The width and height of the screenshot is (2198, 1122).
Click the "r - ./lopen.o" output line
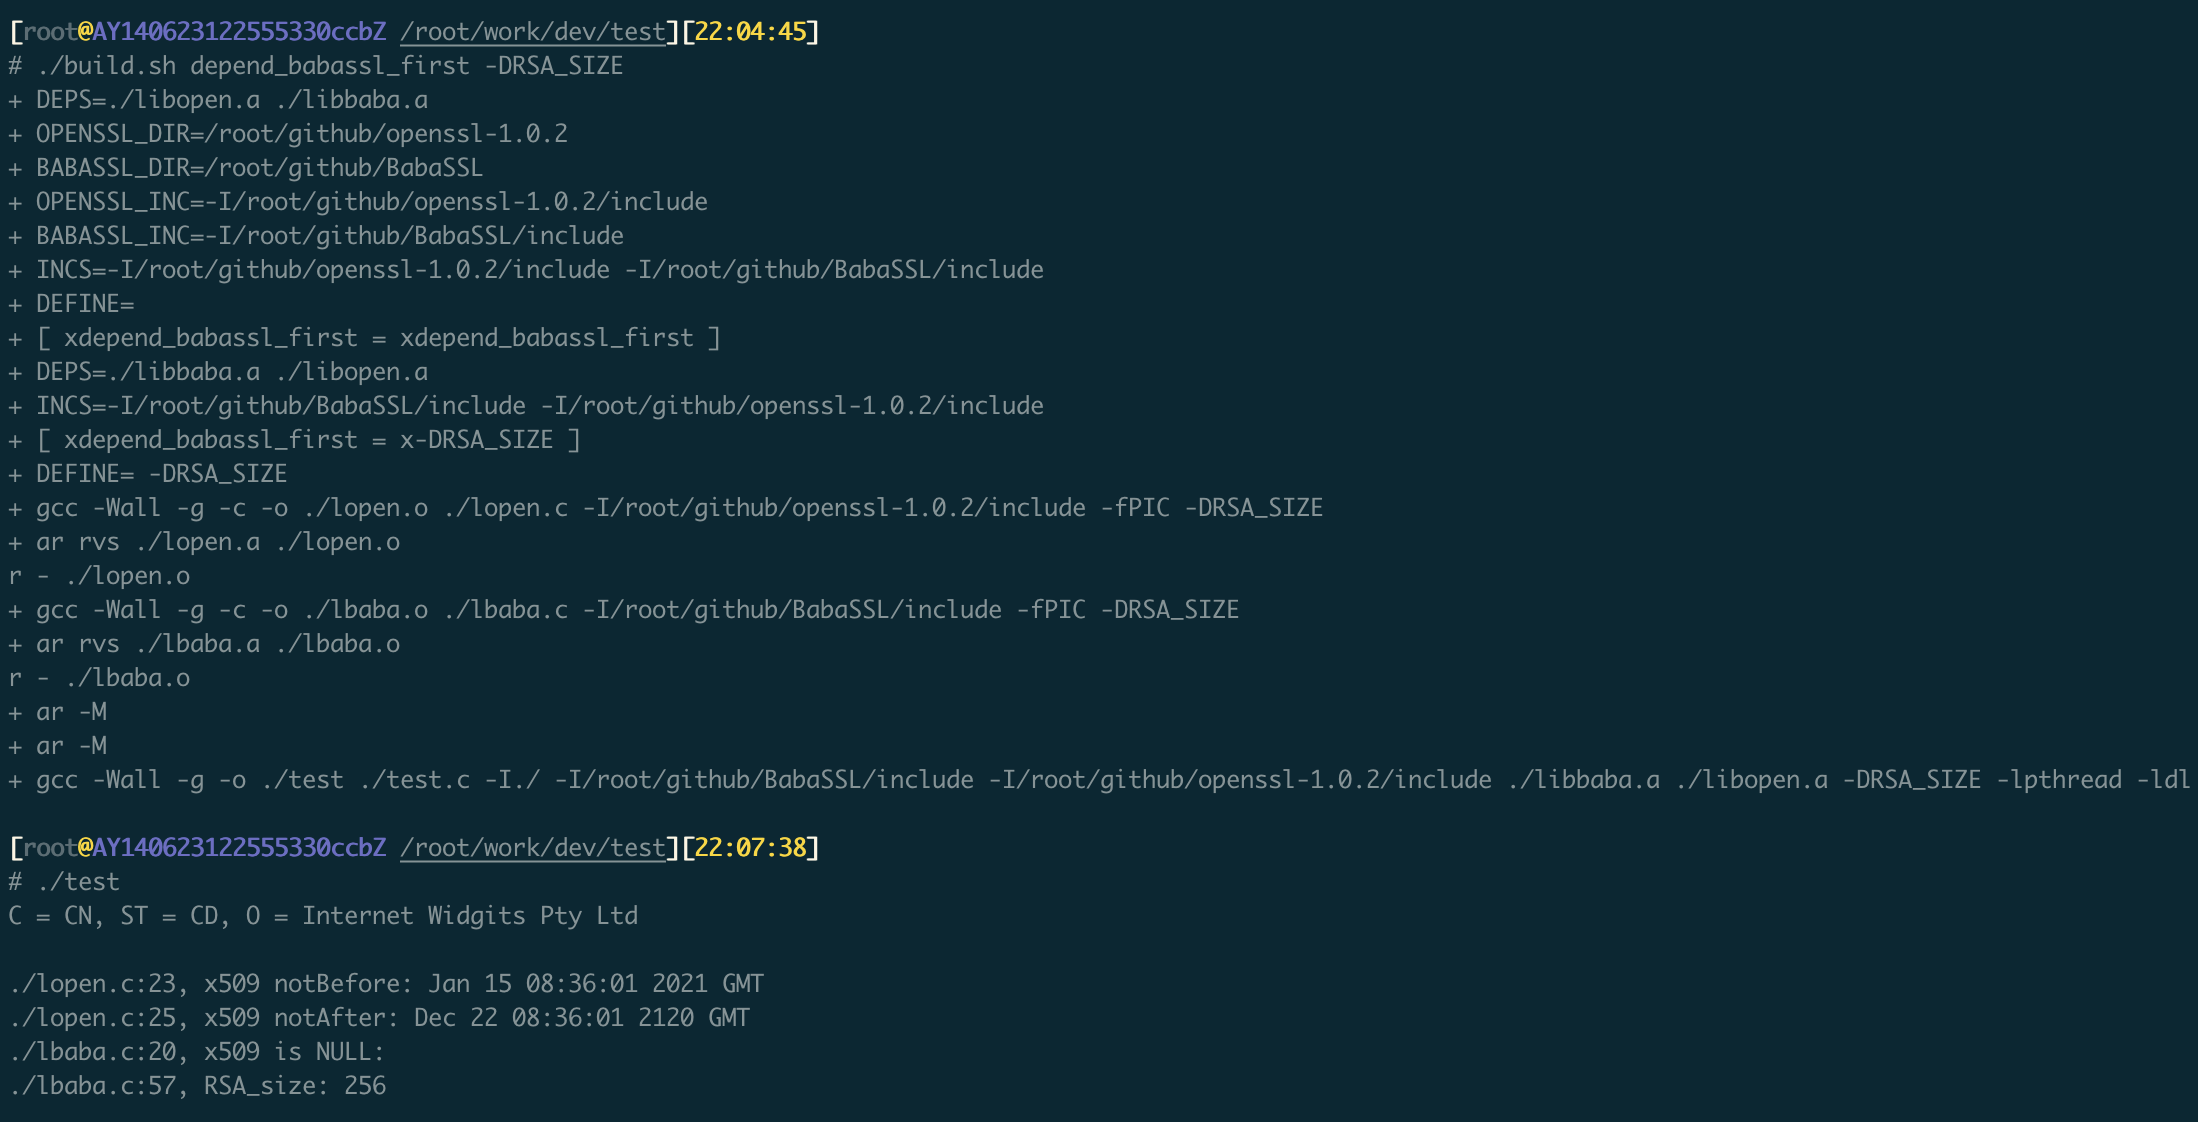click(x=100, y=576)
